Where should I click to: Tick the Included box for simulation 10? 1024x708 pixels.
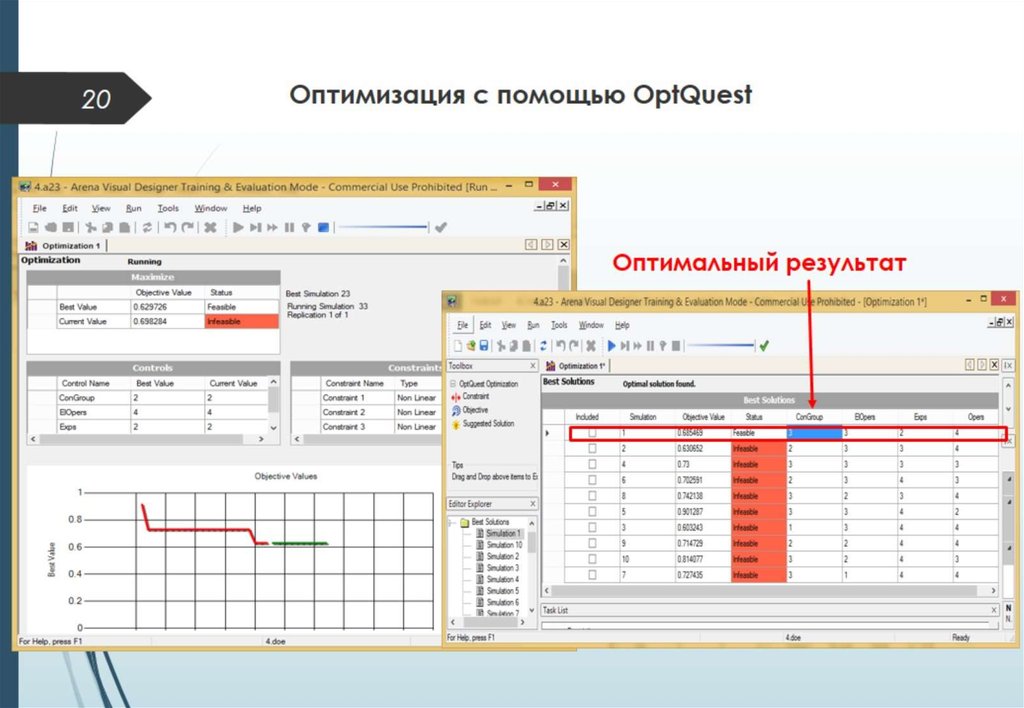593,558
